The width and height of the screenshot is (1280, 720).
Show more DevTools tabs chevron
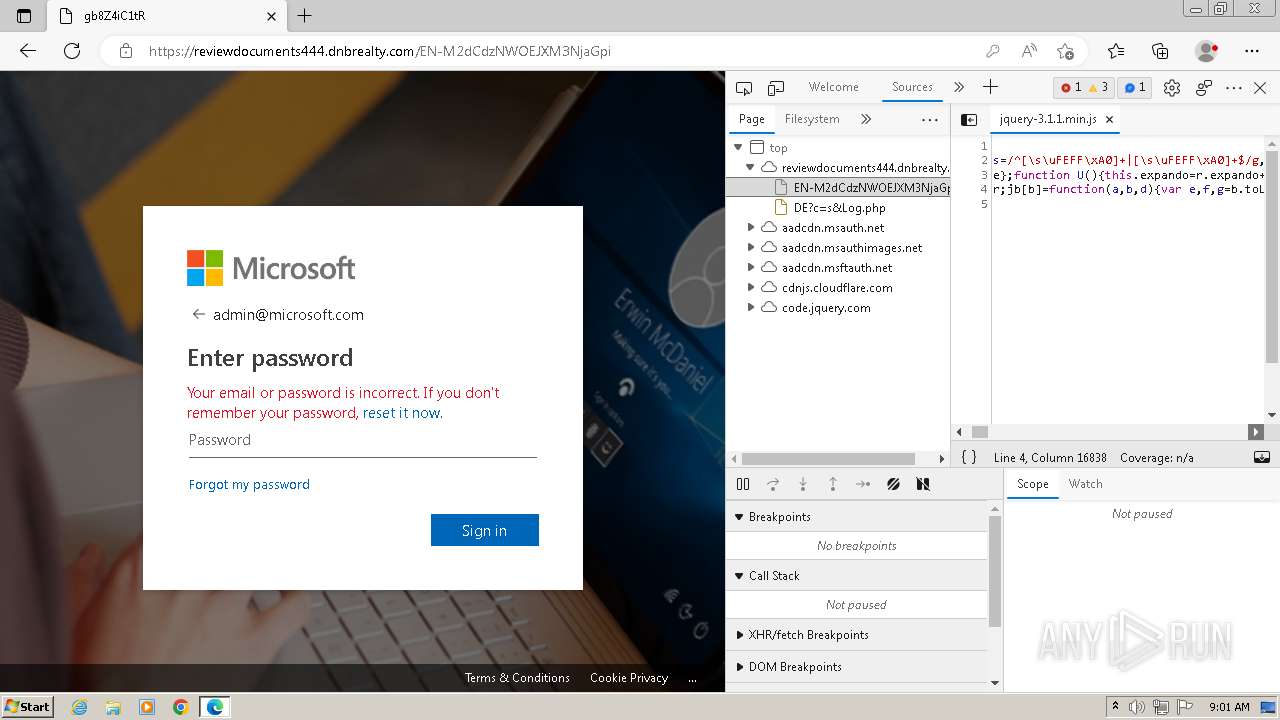(959, 87)
